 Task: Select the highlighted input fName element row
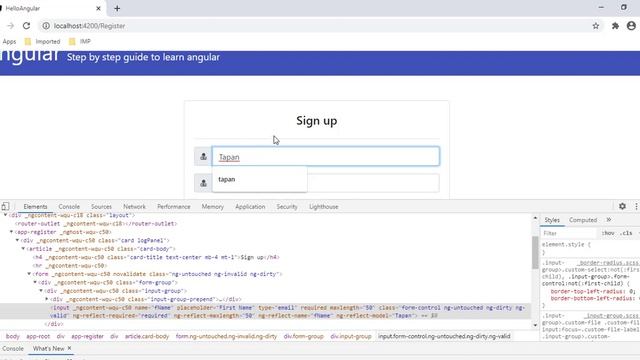coord(265,311)
